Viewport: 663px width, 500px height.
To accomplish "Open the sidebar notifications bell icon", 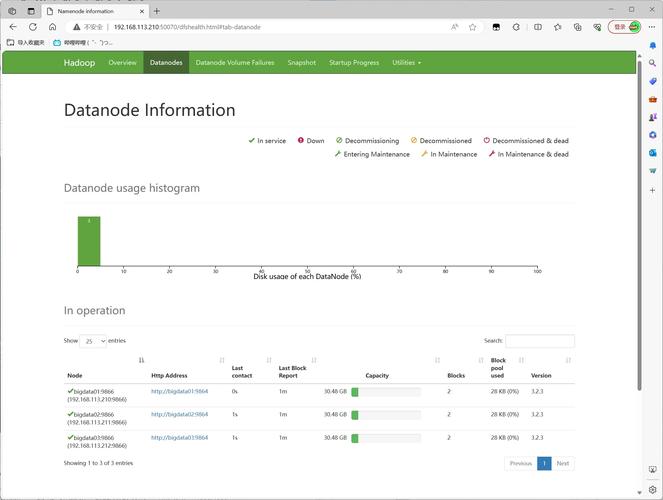I will point(652,45).
